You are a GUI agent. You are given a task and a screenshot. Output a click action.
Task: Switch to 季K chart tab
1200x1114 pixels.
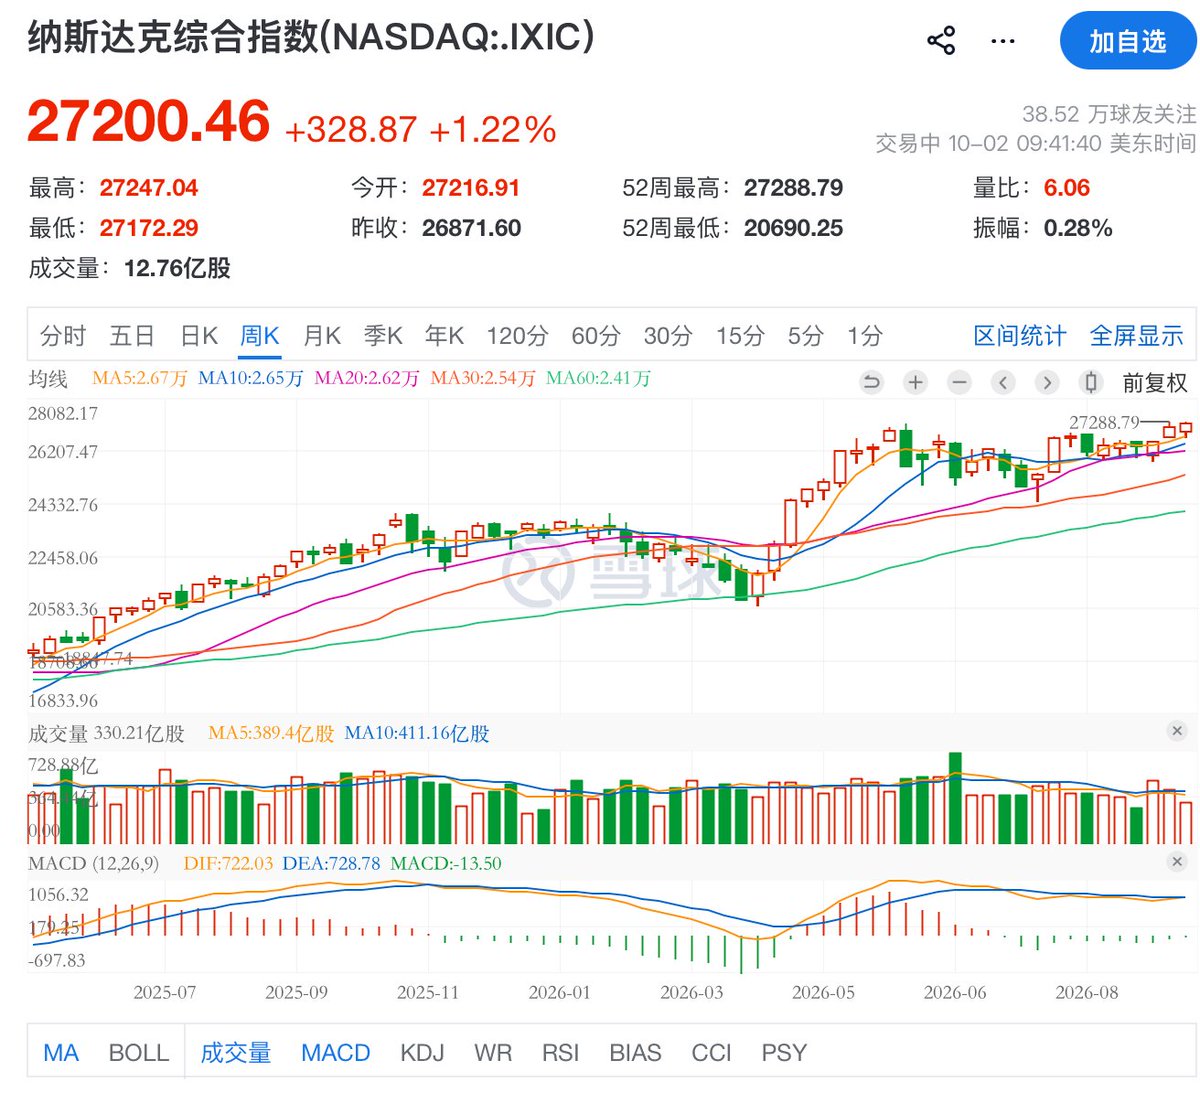point(383,336)
